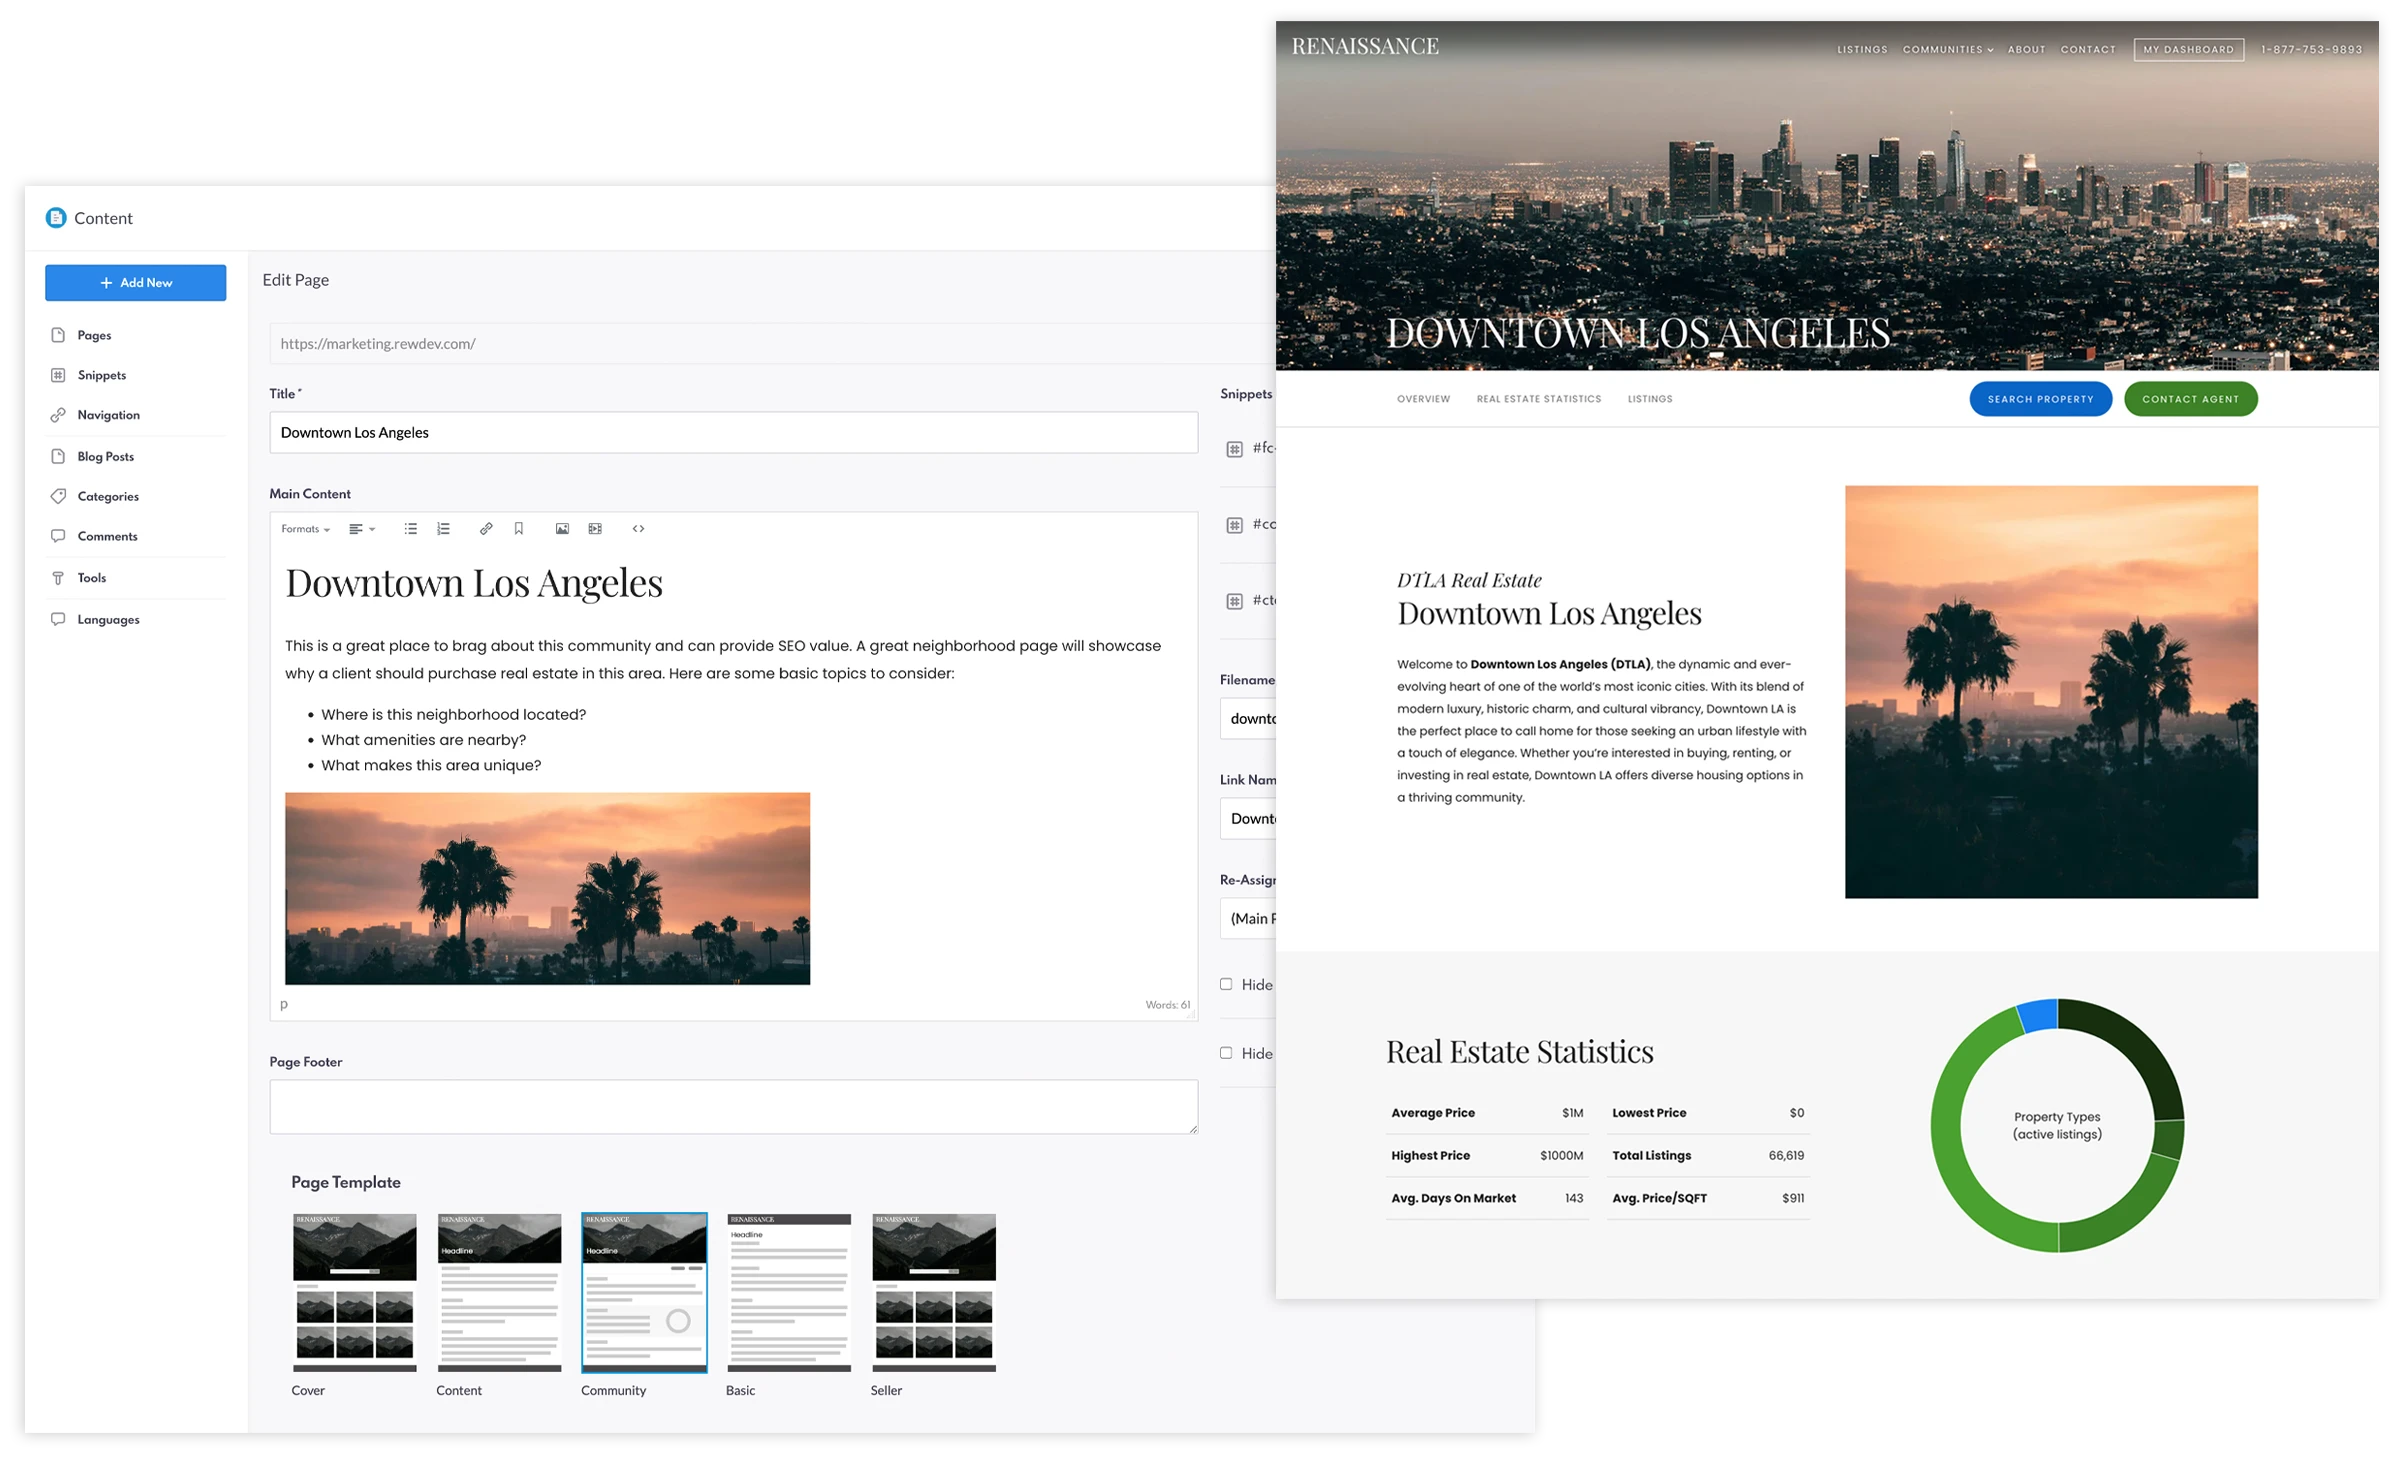Click the Contact Agent button
The height and width of the screenshot is (1460, 2400).
point(2190,399)
